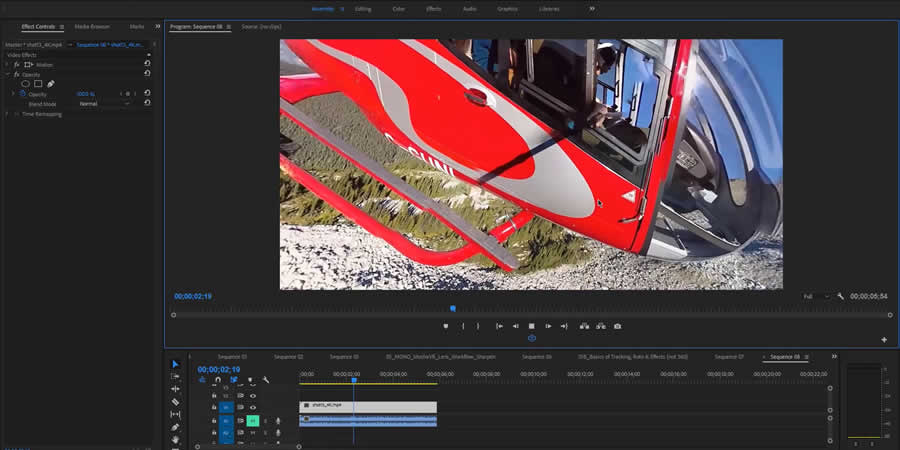This screenshot has height=450, width=900.
Task: Open the Blend Mode dropdown
Action: (x=104, y=103)
